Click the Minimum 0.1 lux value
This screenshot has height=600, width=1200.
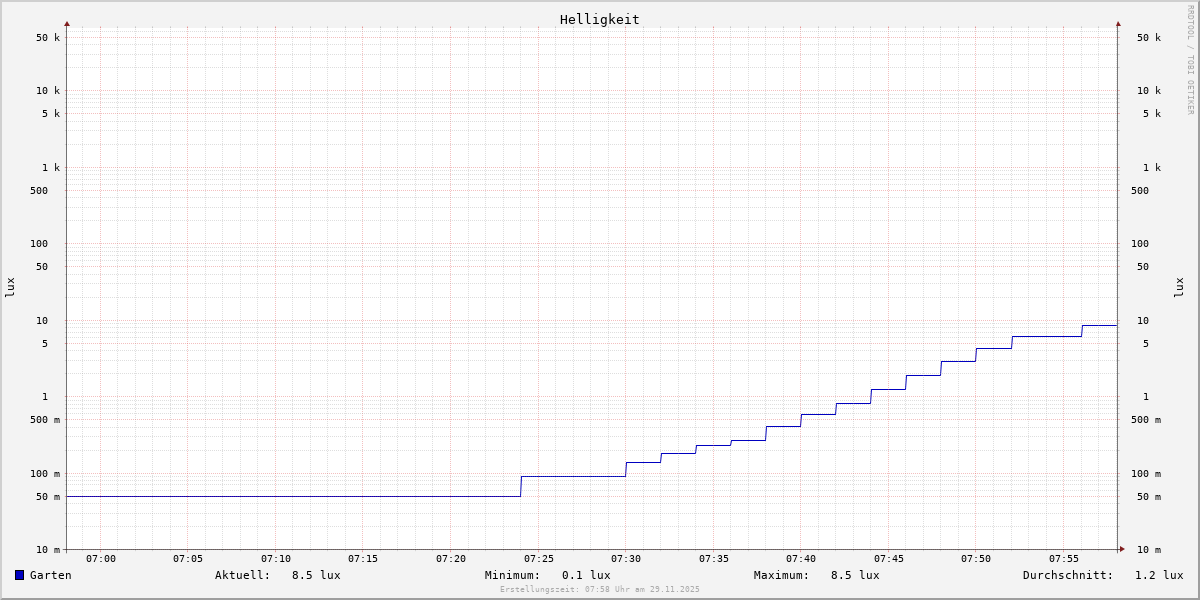click(x=586, y=575)
